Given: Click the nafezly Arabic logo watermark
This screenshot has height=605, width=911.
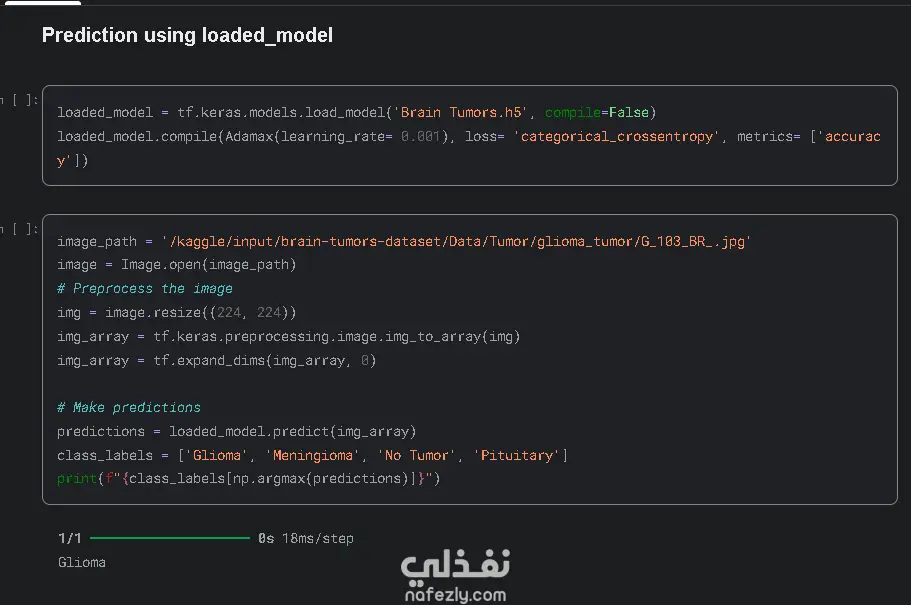Looking at the screenshot, I should click(455, 566).
